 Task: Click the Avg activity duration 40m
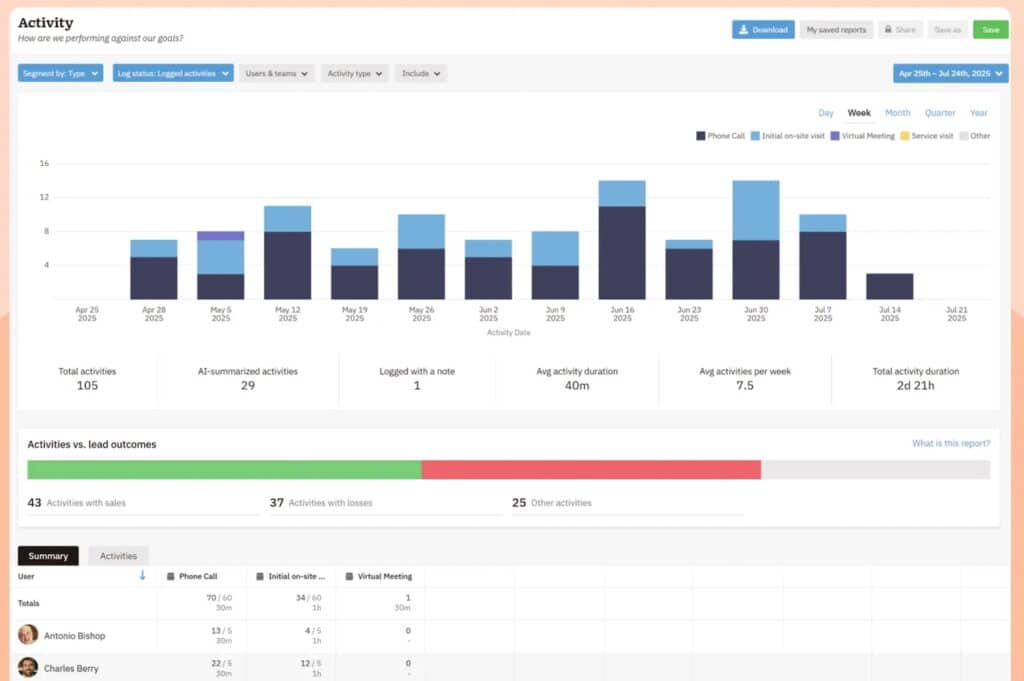[577, 386]
